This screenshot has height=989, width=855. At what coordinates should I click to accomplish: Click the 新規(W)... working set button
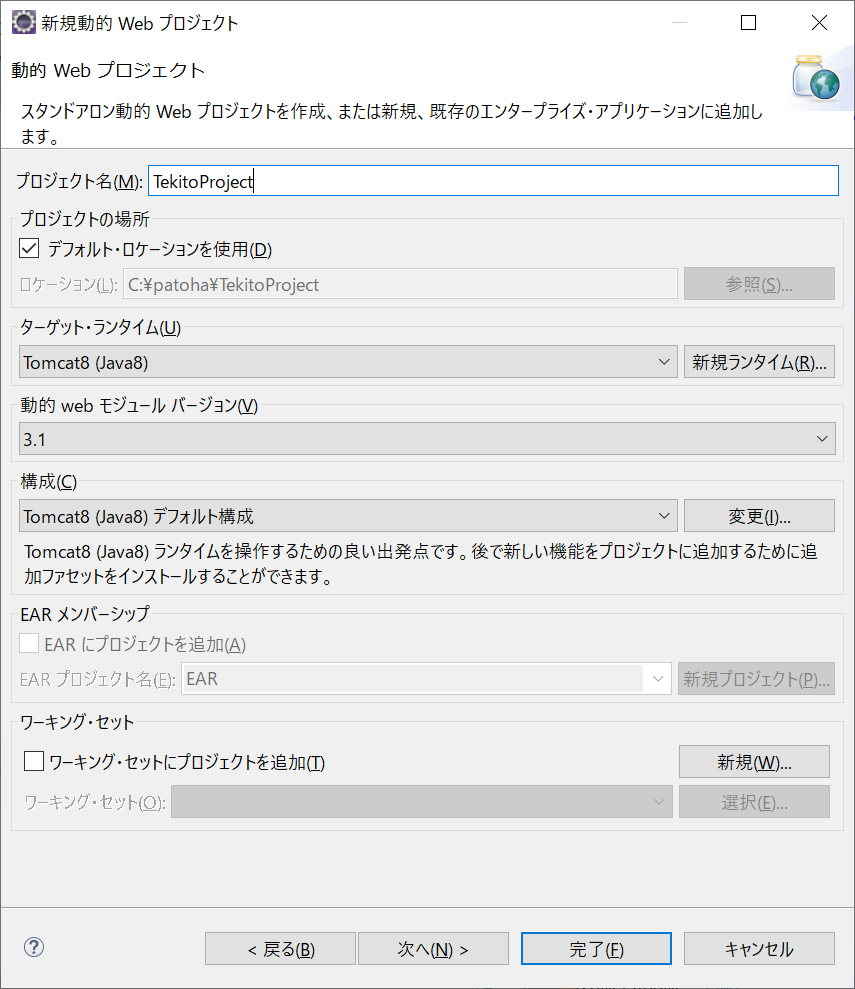click(754, 762)
